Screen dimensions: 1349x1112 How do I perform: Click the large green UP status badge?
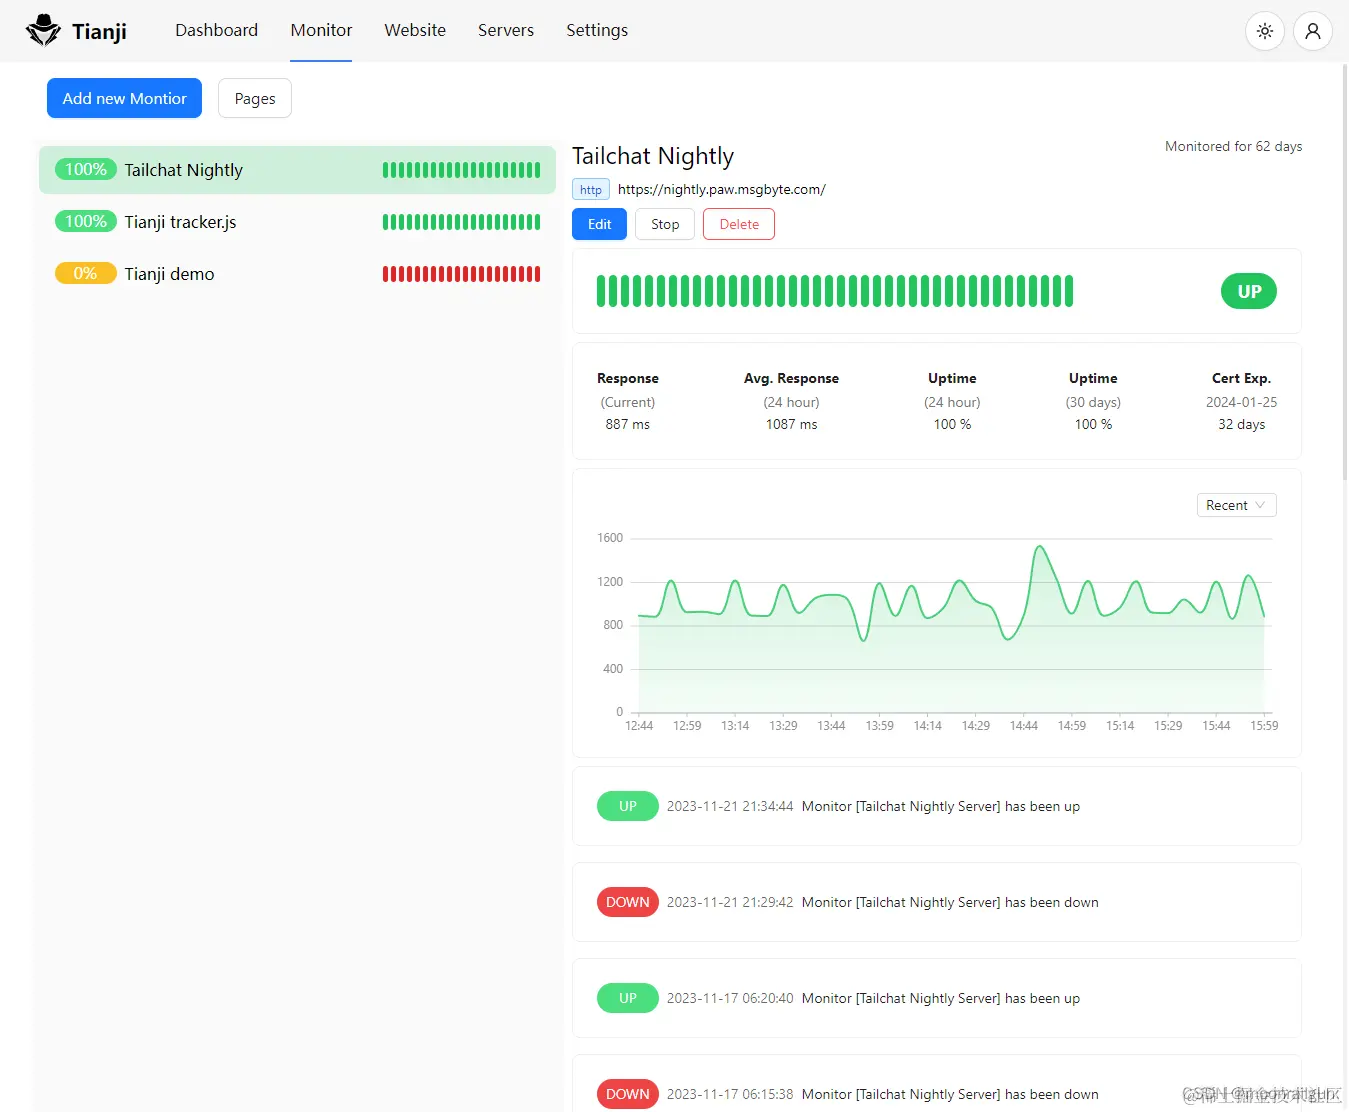(x=1249, y=291)
